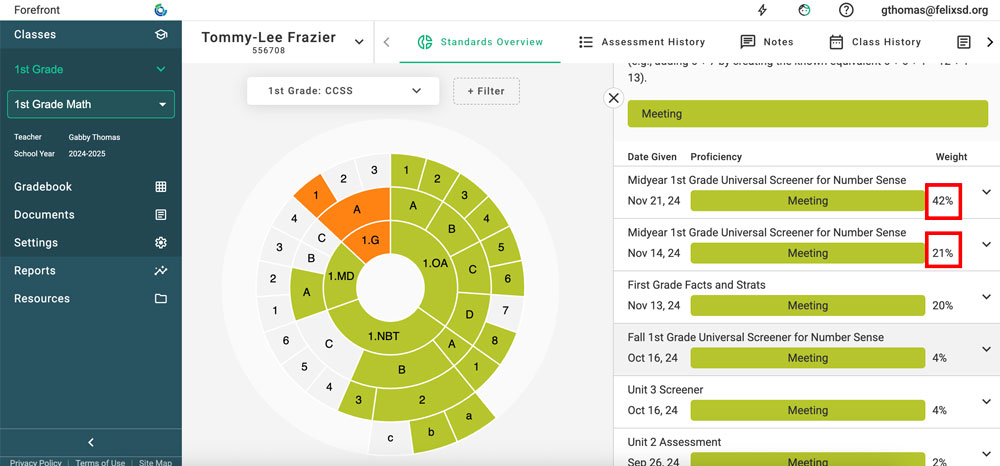Expand the Nov 21 Midyear Screener row
The height and width of the screenshot is (466, 1000).
pos(986,192)
